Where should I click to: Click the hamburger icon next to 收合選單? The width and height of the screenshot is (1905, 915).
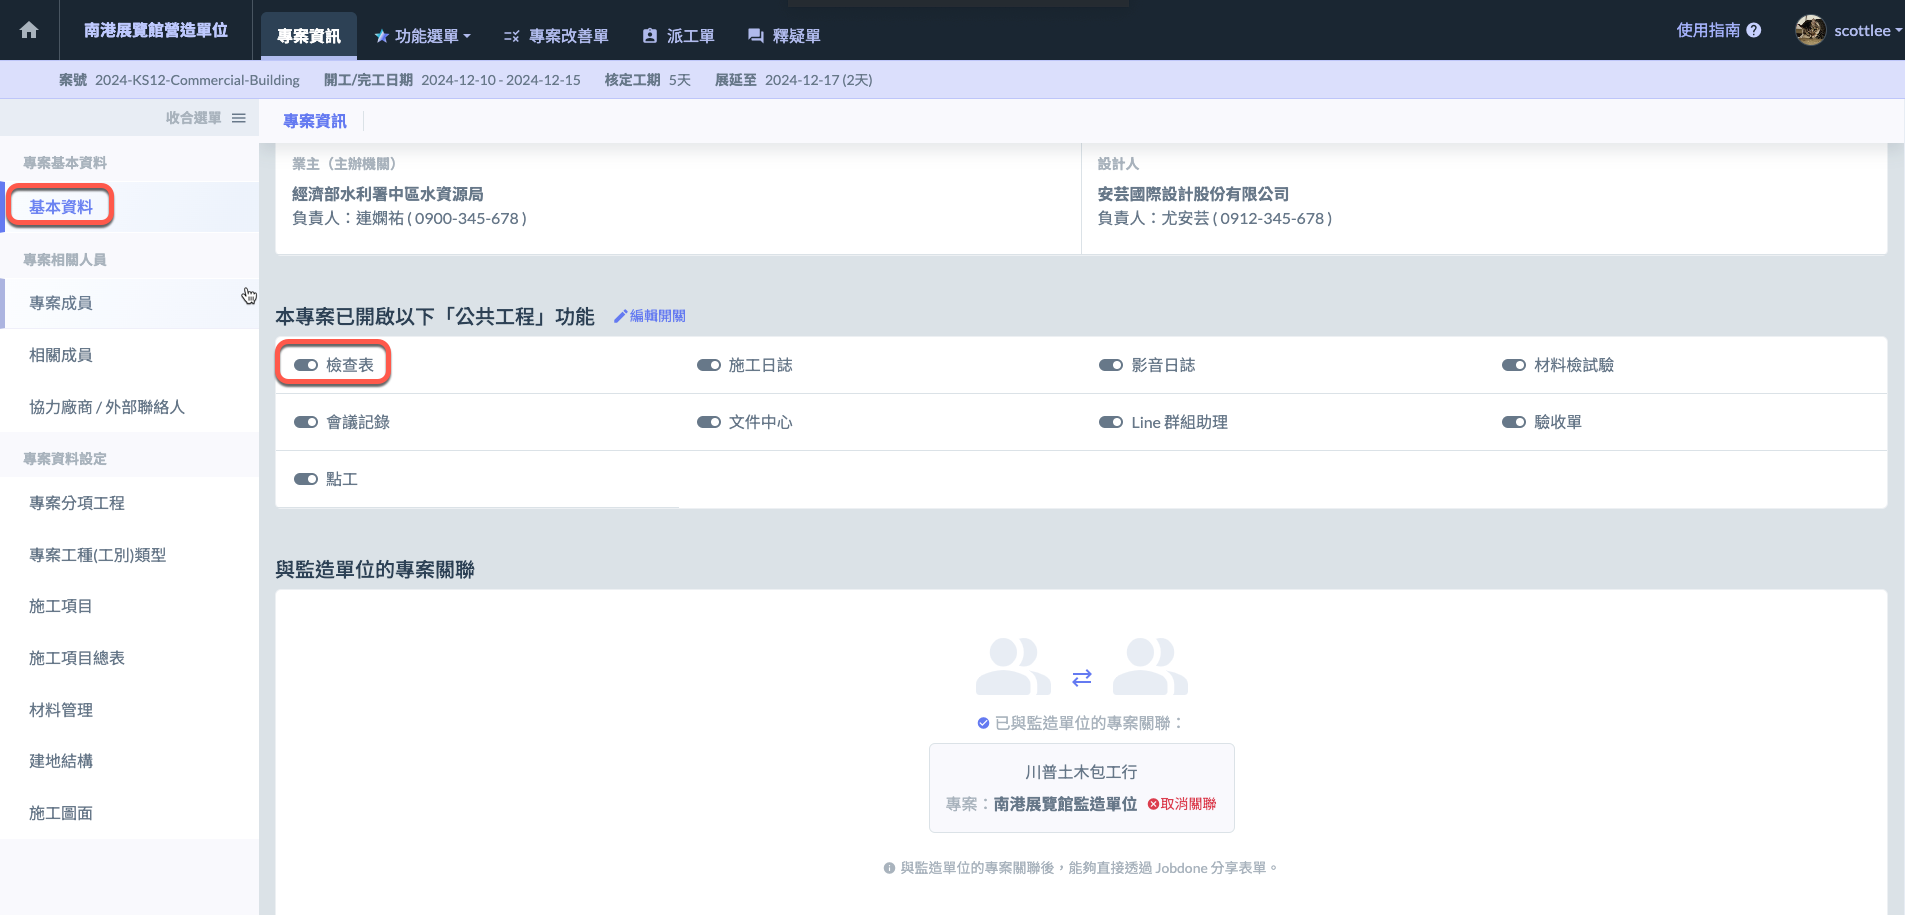(x=239, y=118)
